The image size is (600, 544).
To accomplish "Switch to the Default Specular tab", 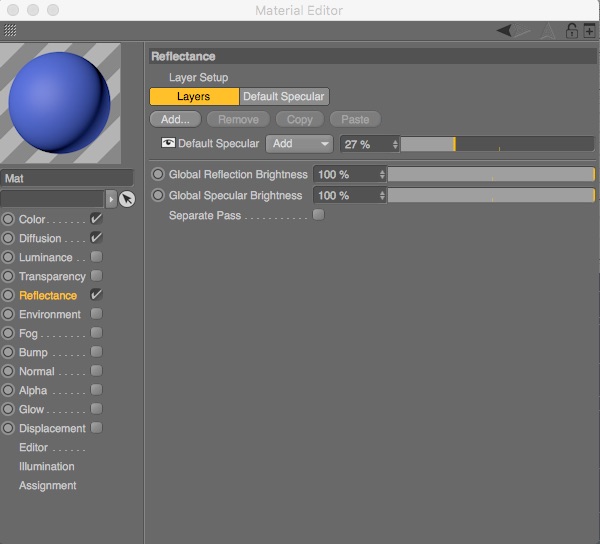I will click(x=283, y=97).
